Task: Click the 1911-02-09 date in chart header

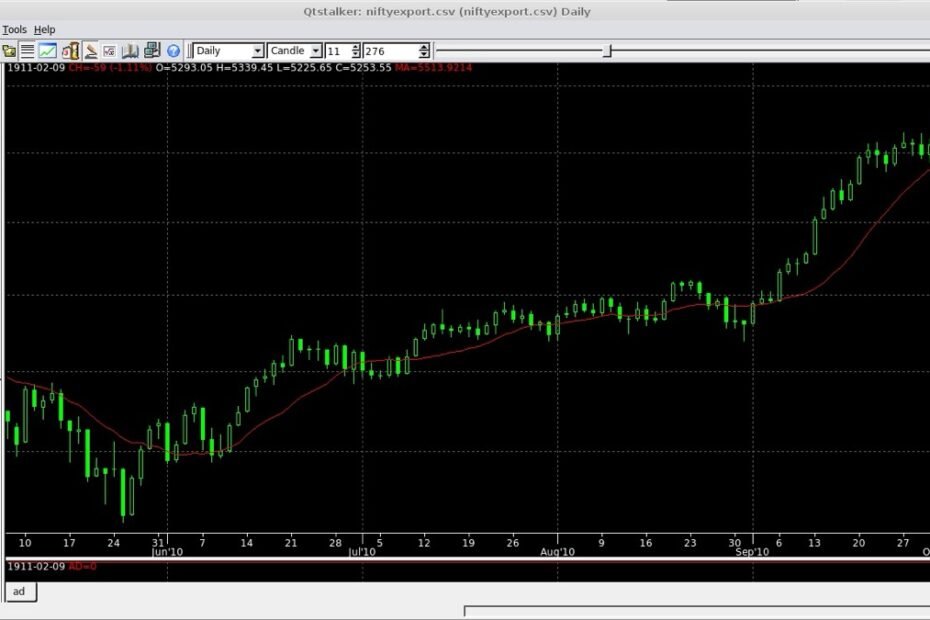Action: [36, 68]
